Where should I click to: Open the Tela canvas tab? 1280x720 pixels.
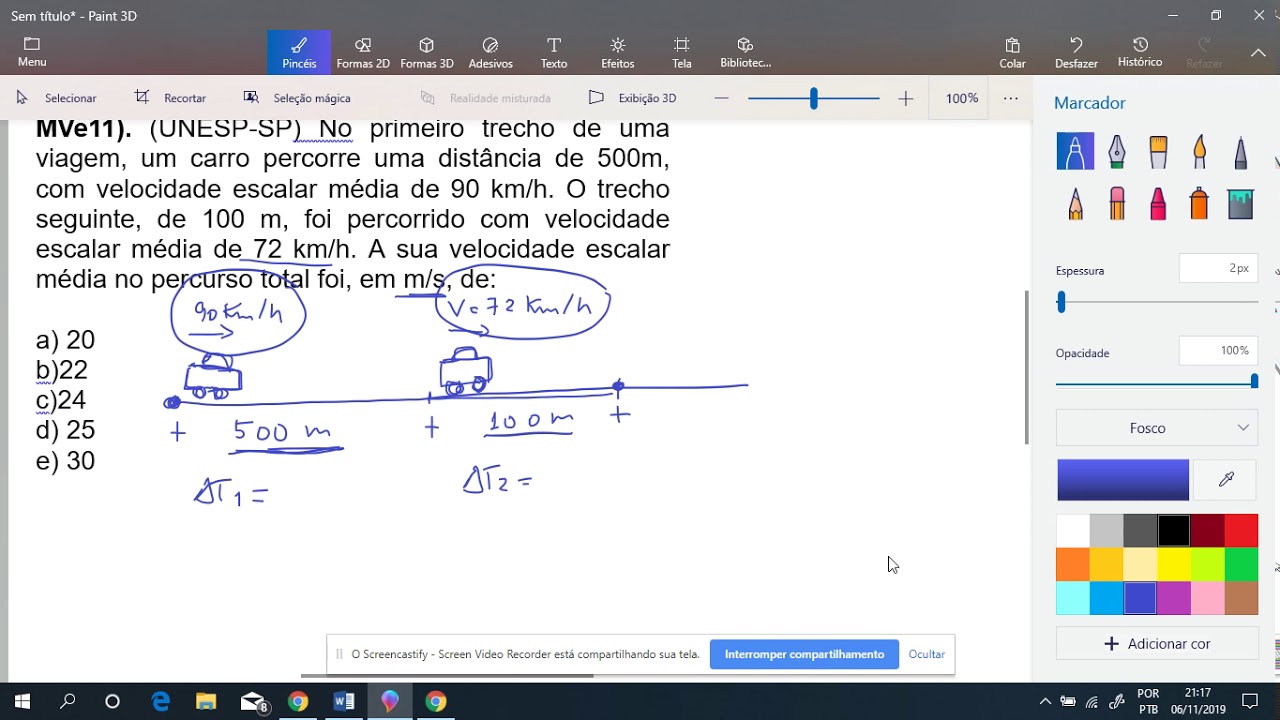682,53
